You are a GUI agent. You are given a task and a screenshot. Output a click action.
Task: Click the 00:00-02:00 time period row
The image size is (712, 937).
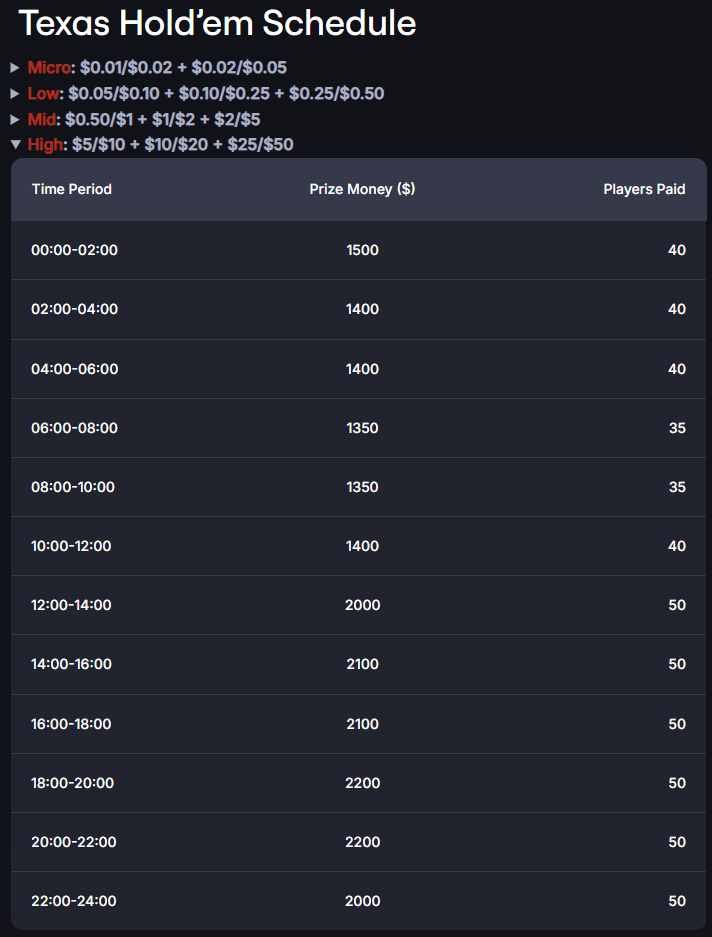359,250
